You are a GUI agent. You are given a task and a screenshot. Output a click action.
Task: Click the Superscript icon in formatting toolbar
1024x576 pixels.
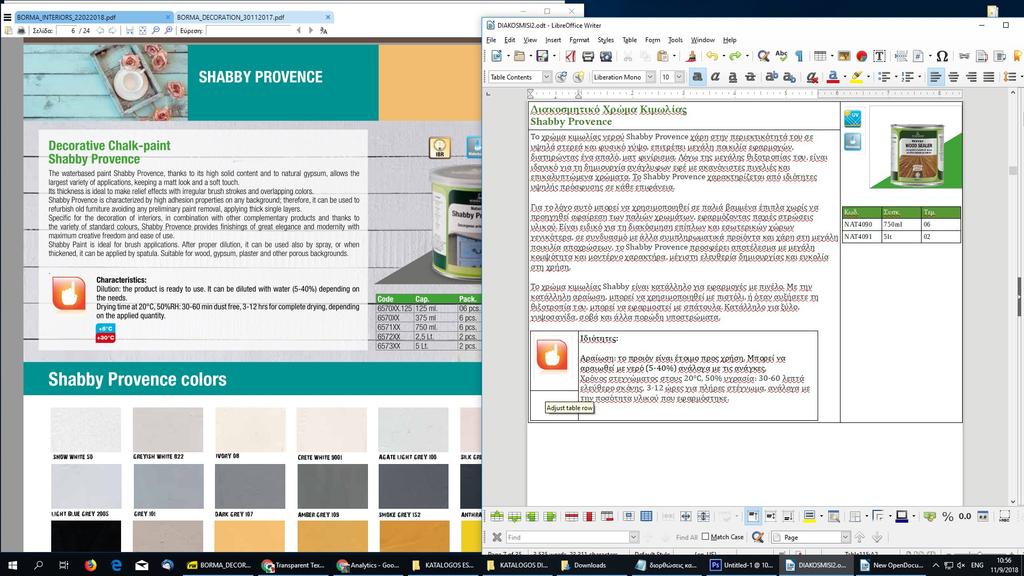(771, 77)
